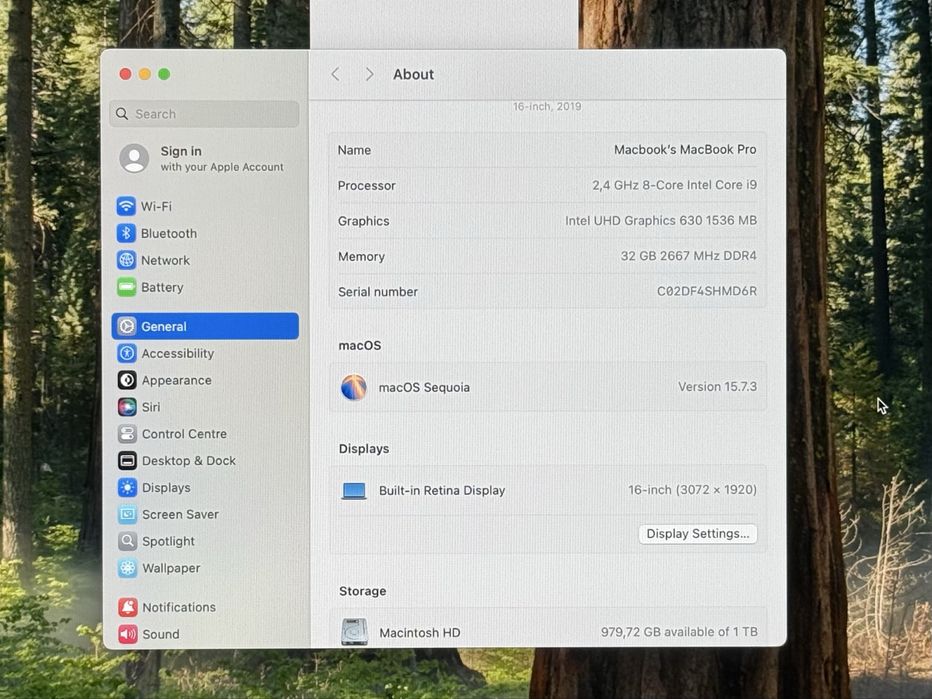Click the Macintosh HD drive icon
Image resolution: width=932 pixels, height=699 pixels.
(x=355, y=632)
